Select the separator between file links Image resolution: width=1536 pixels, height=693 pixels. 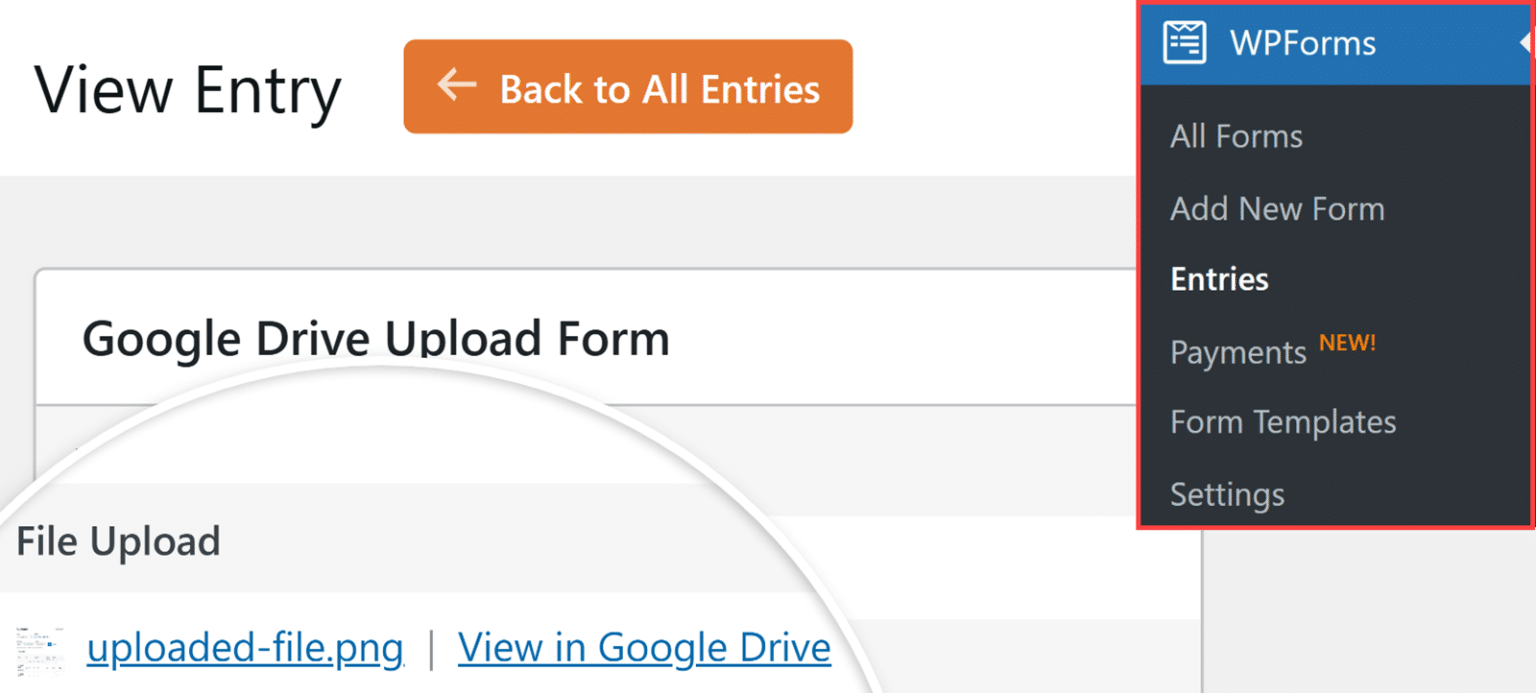pos(431,647)
